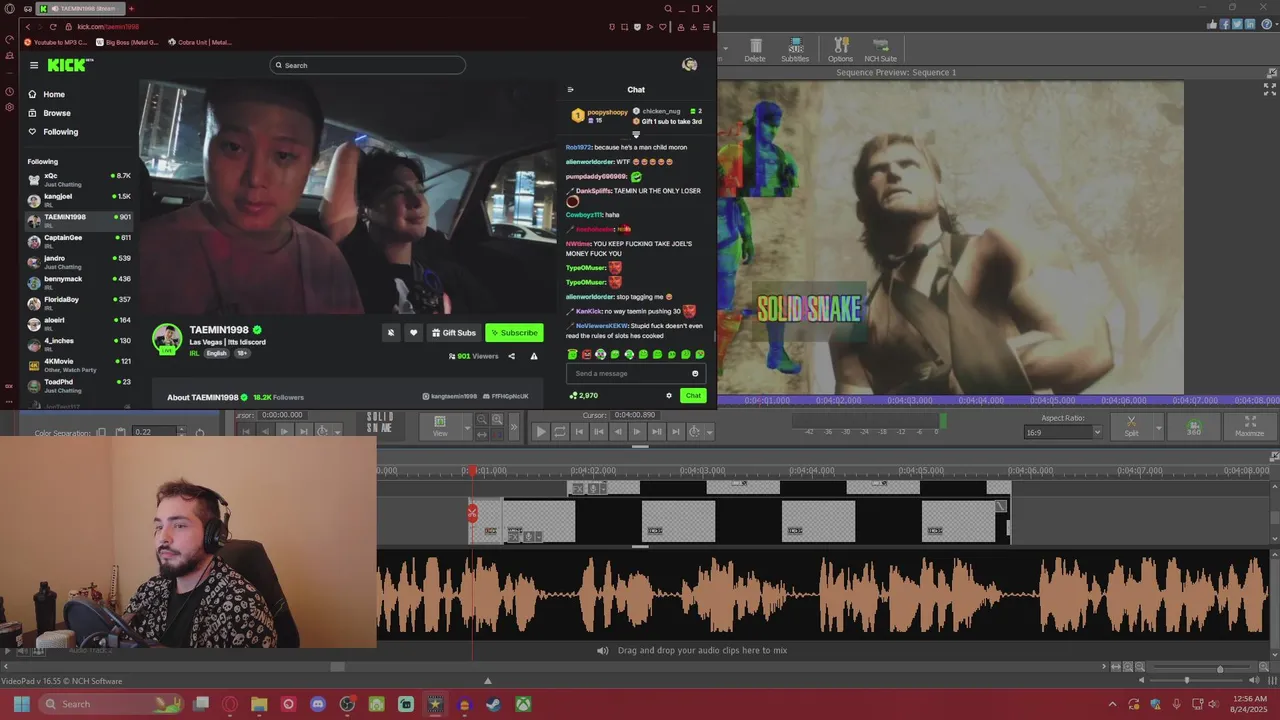Select the TAEMIN1998 Stream browser tab
The height and width of the screenshot is (720, 1280).
80,8
